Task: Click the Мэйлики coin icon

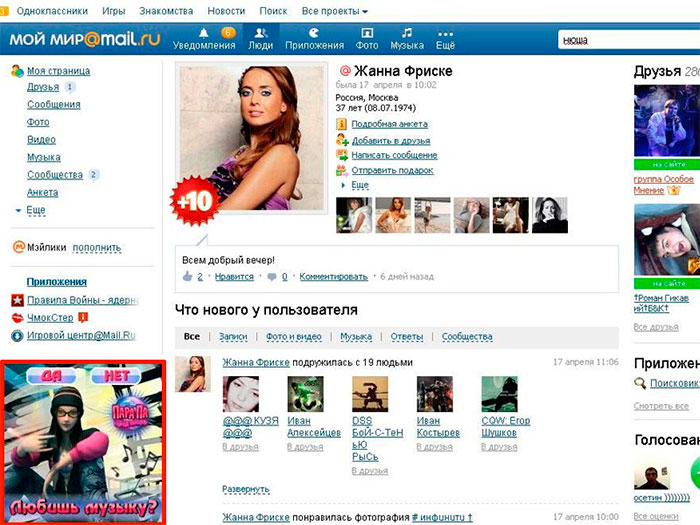Action: (19, 247)
